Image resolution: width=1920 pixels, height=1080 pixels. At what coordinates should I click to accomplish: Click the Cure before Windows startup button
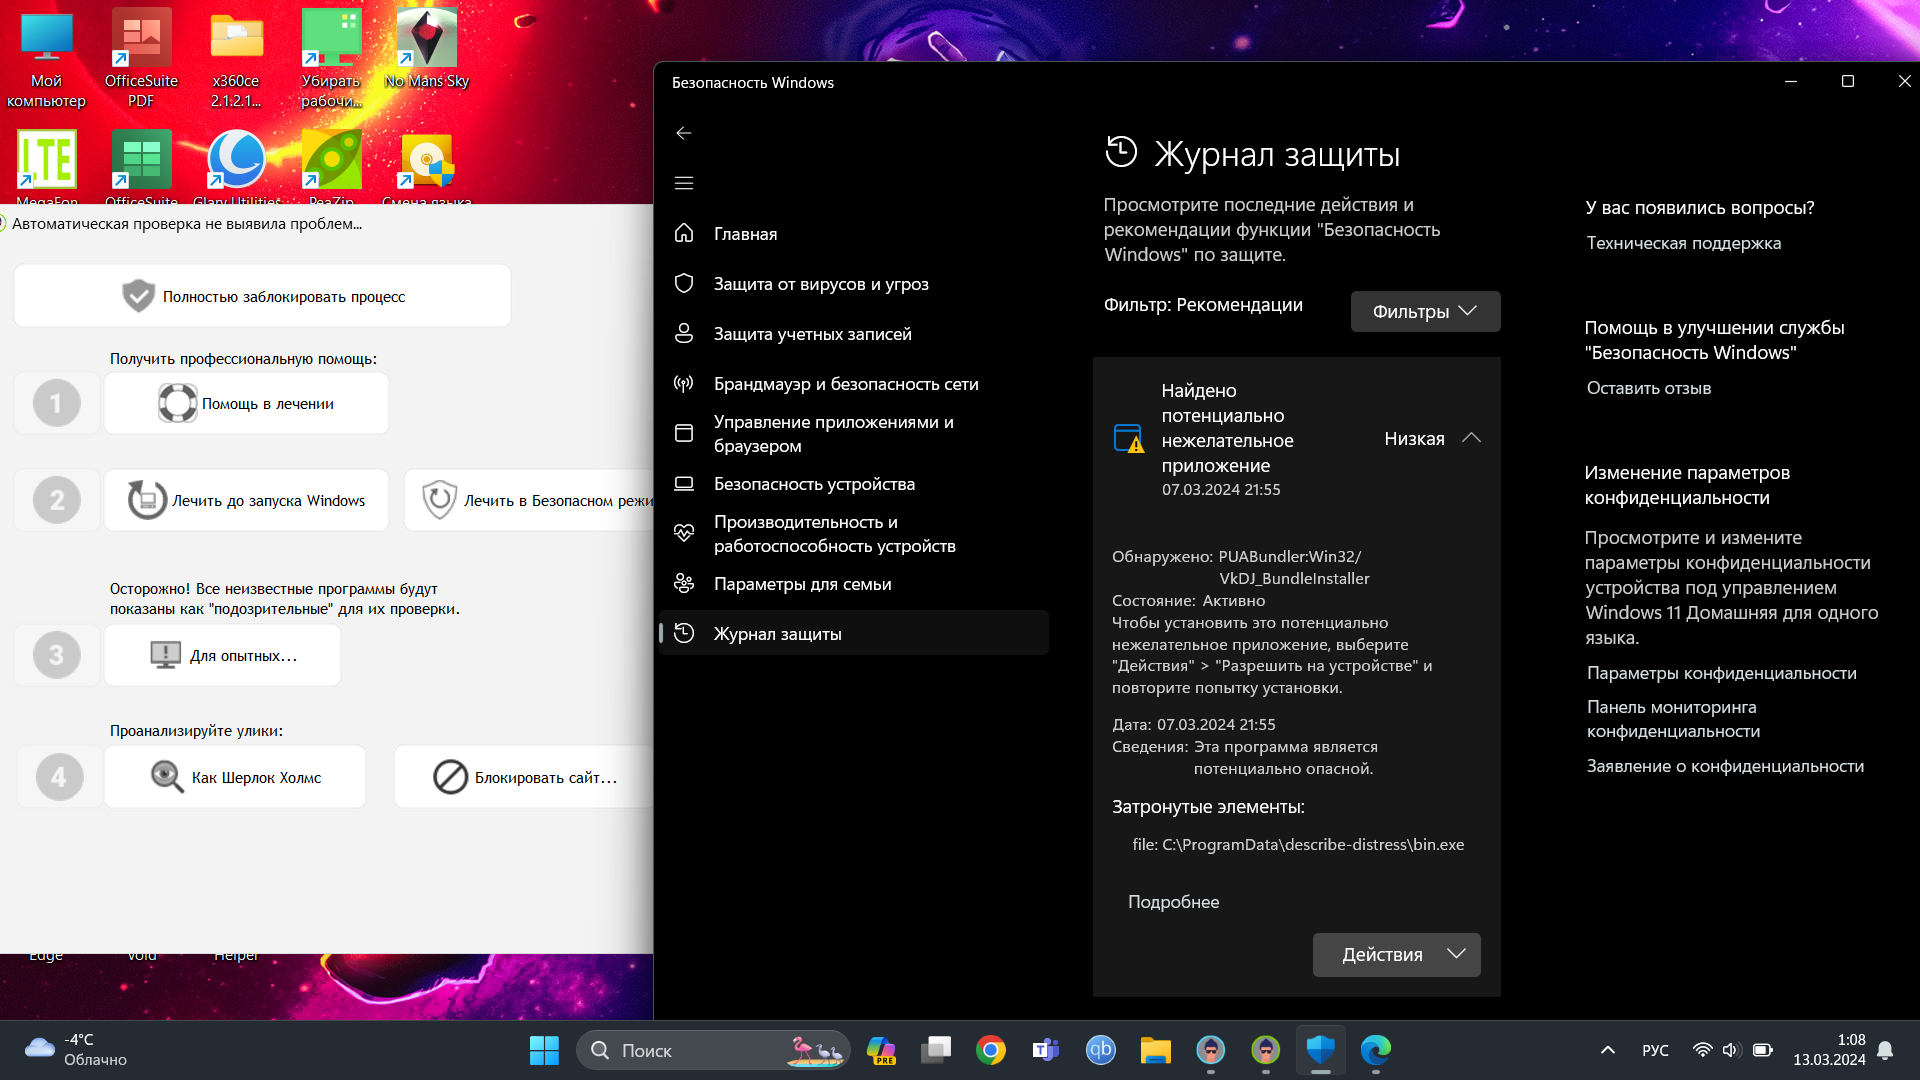click(247, 501)
